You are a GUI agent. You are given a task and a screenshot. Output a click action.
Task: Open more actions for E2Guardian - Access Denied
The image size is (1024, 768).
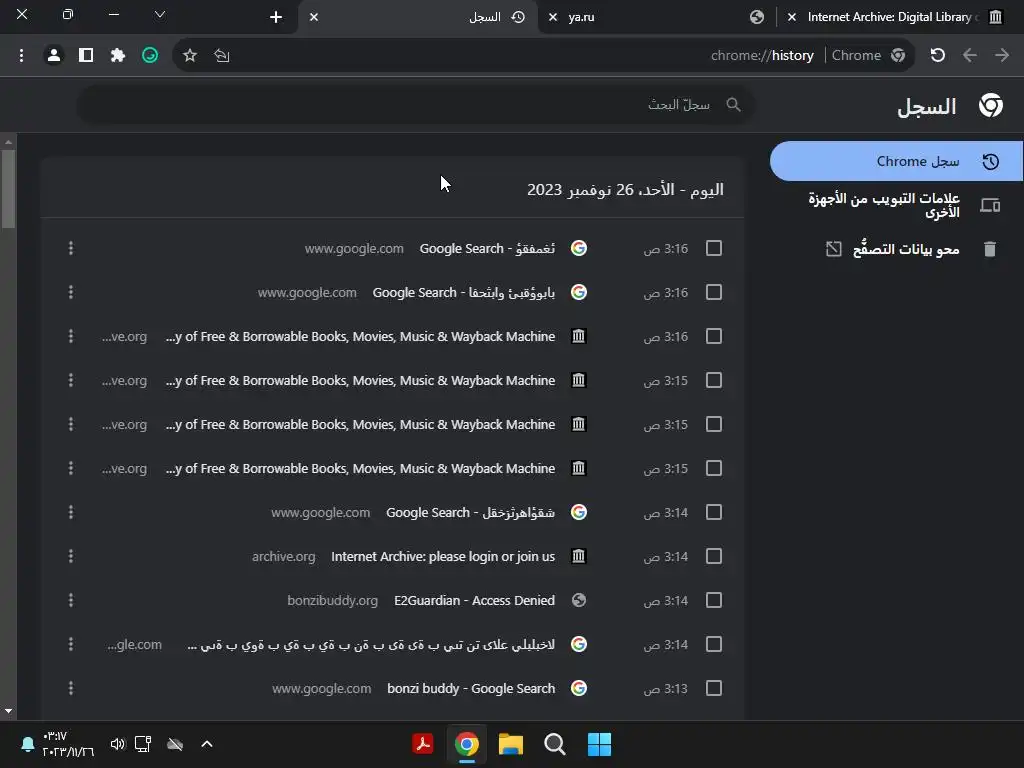pos(71,600)
